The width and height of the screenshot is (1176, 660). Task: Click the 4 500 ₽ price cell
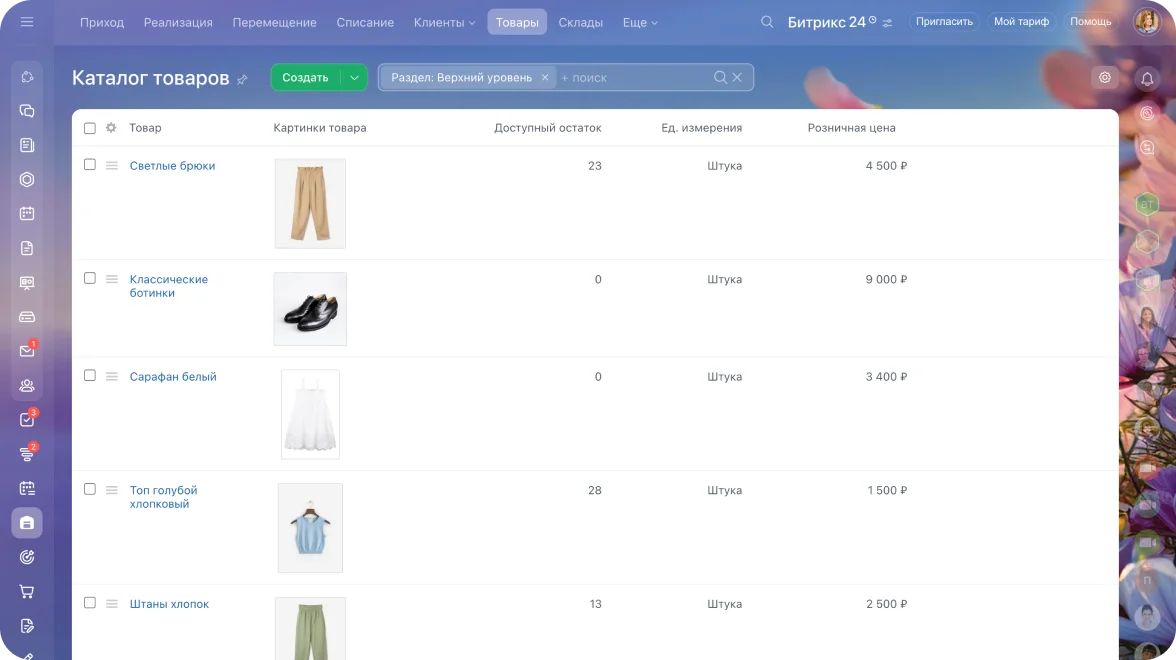coord(886,166)
